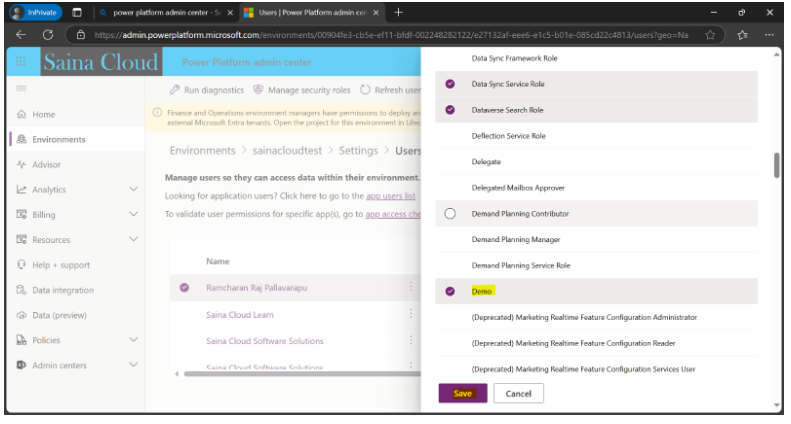The image size is (791, 424).
Task: Expand the Policies menu chevron
Action: (133, 339)
